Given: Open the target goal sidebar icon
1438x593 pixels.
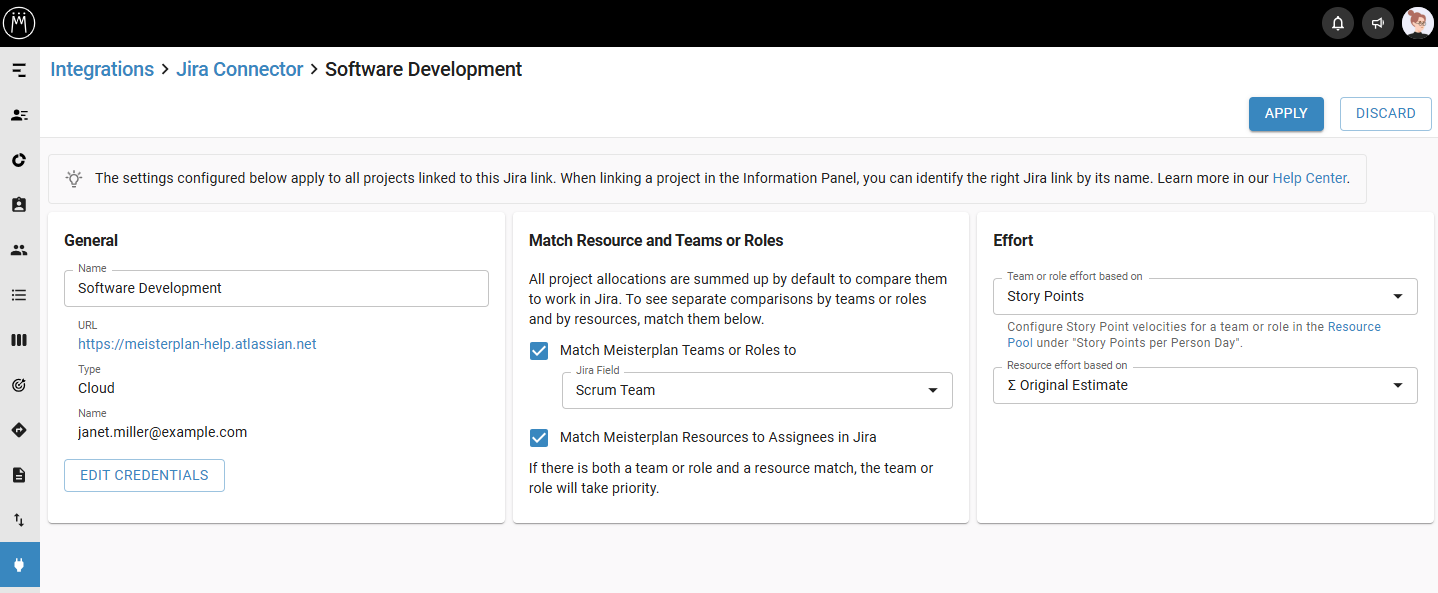Looking at the screenshot, I should (19, 385).
